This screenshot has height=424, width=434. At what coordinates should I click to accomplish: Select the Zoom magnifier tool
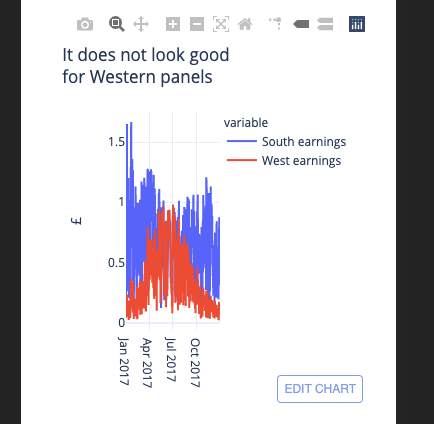pos(117,24)
